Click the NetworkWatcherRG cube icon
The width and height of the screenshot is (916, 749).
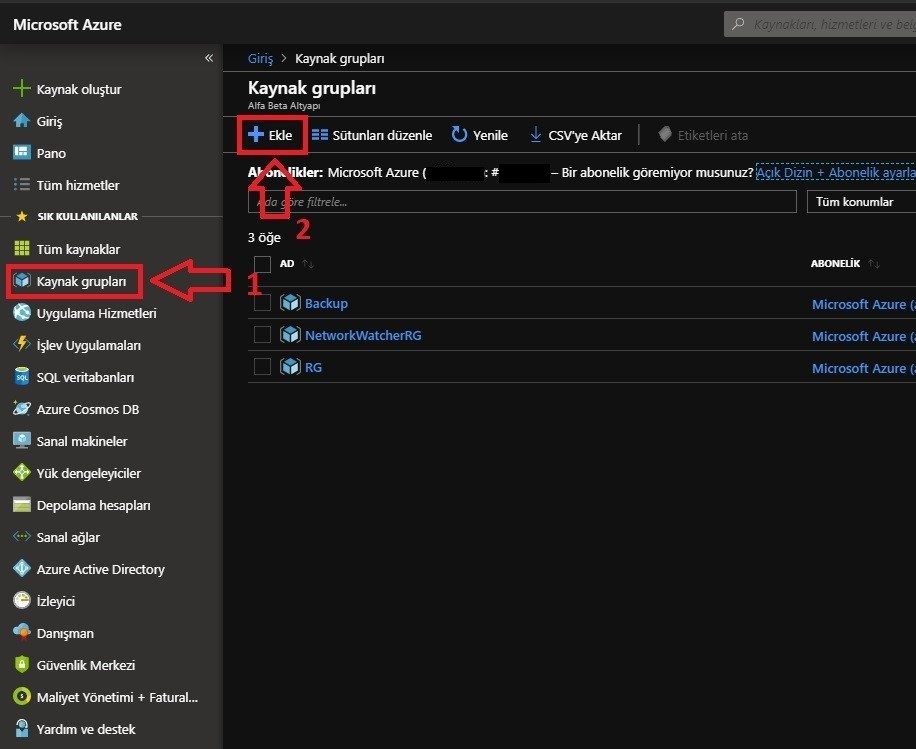(x=290, y=335)
